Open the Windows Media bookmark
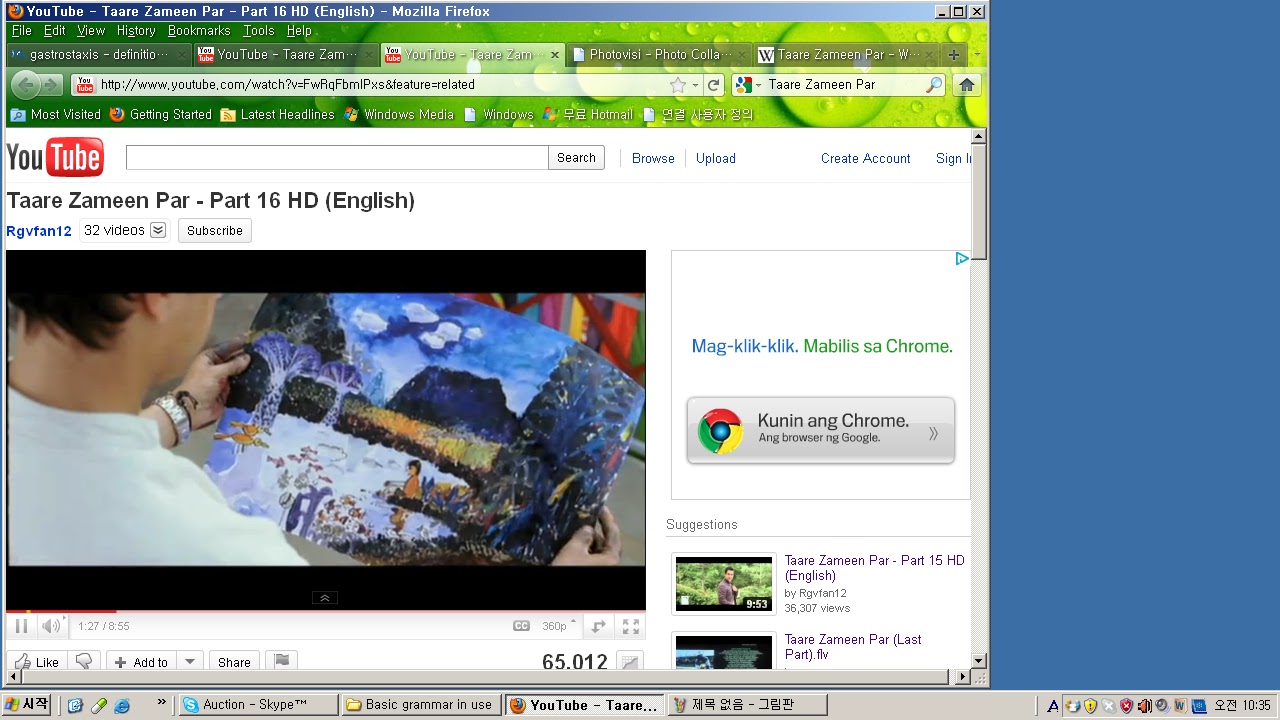This screenshot has width=1280, height=720. 398,115
